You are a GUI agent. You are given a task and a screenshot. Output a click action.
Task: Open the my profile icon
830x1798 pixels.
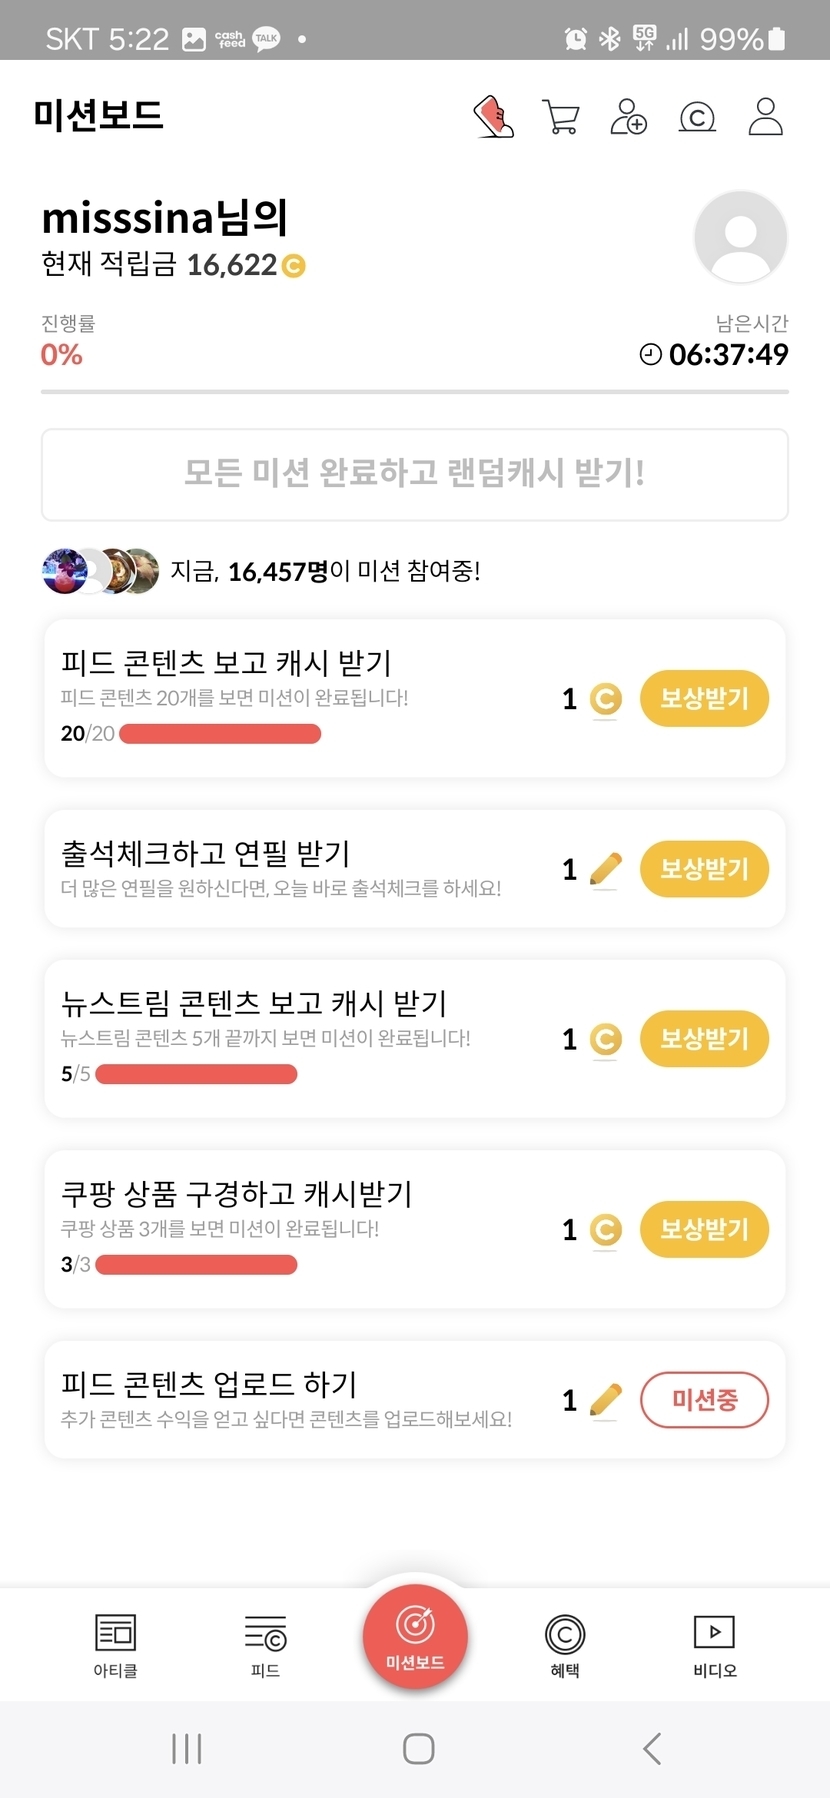(x=765, y=116)
